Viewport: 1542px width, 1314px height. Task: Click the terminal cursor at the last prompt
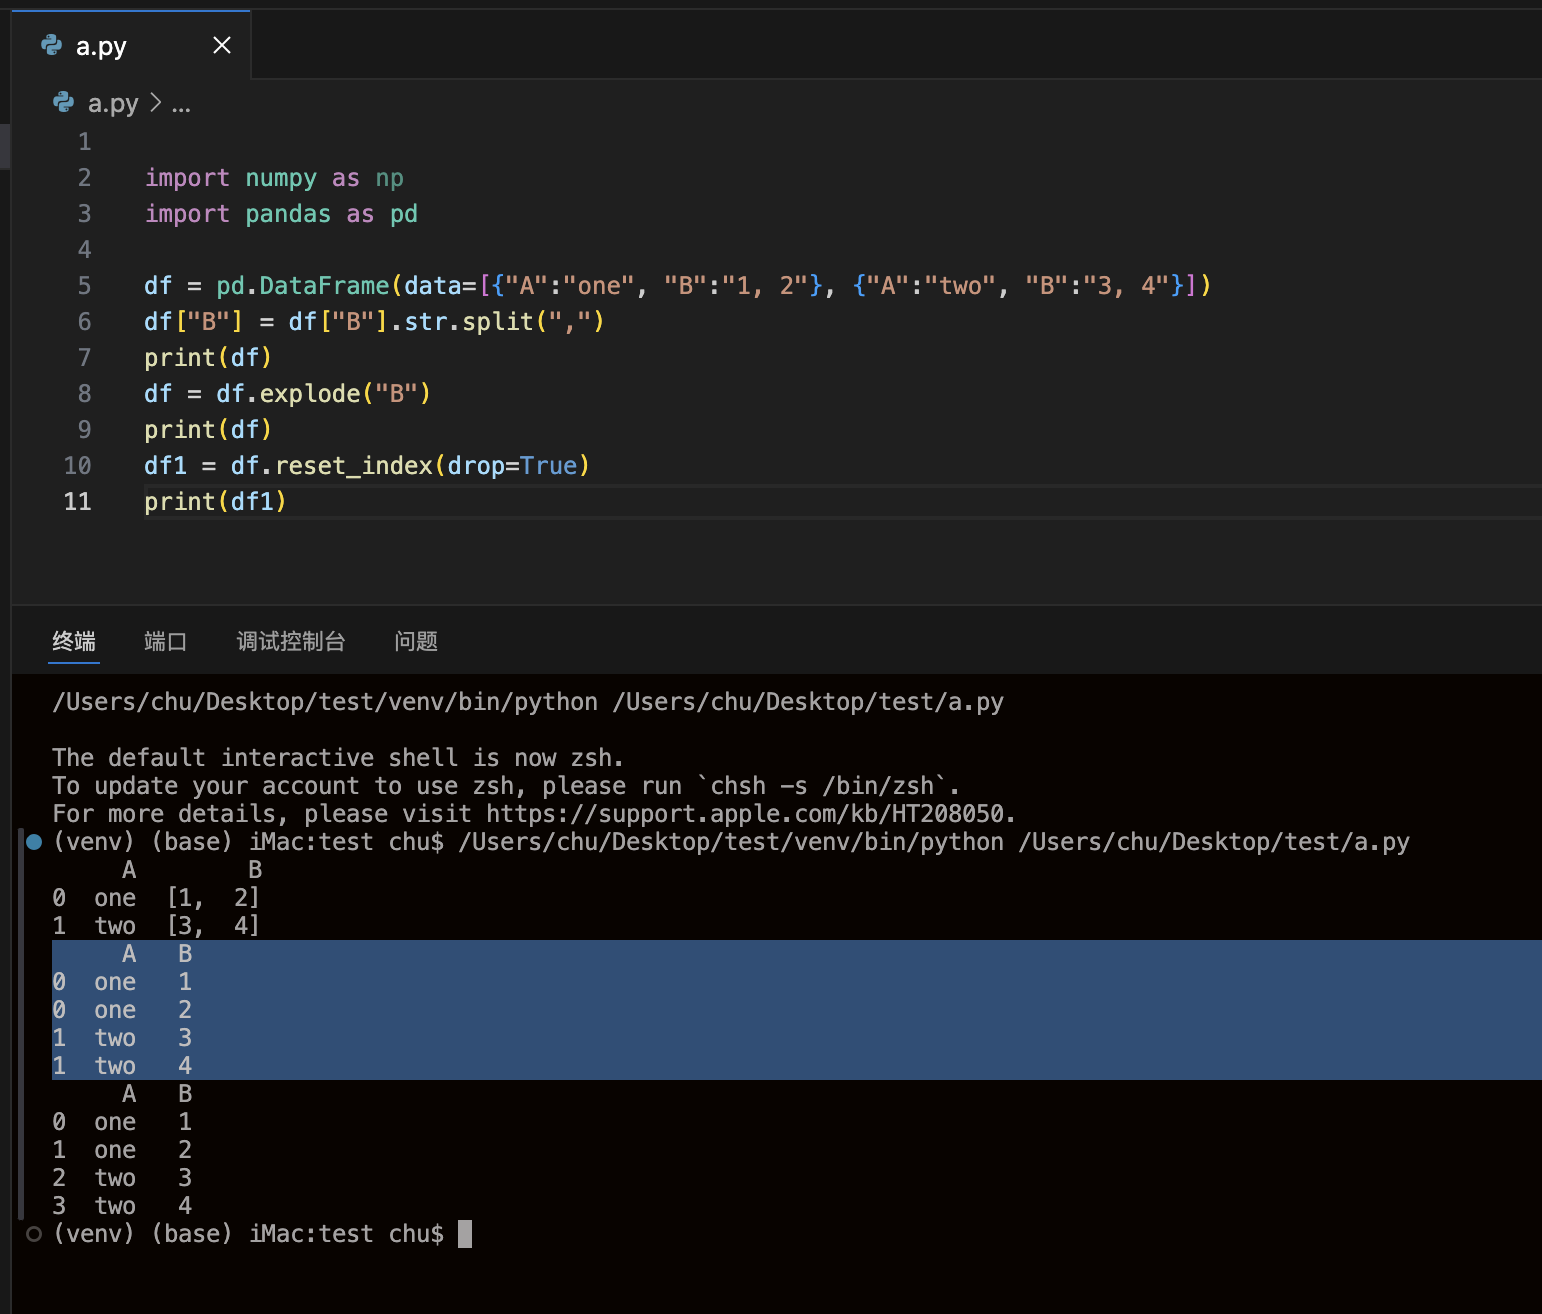[x=465, y=1234]
